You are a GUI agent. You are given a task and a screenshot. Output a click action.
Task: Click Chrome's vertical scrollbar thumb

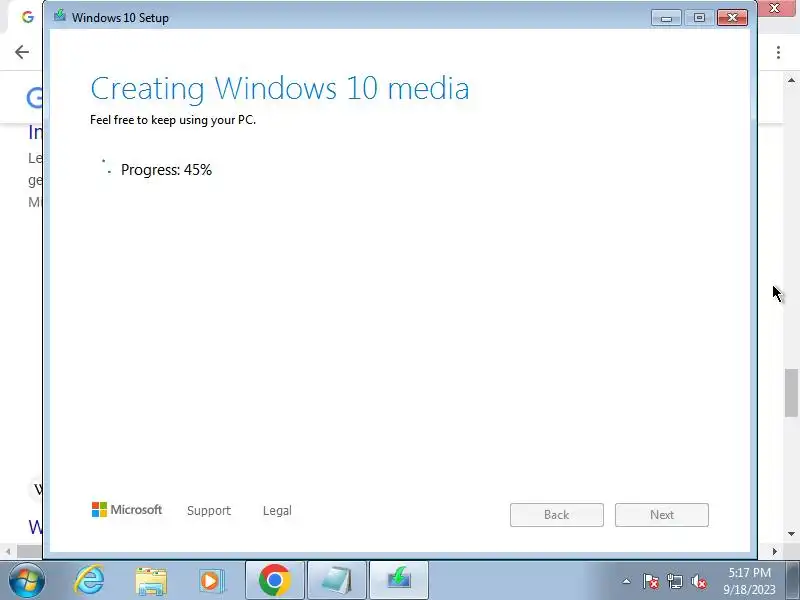click(x=791, y=392)
